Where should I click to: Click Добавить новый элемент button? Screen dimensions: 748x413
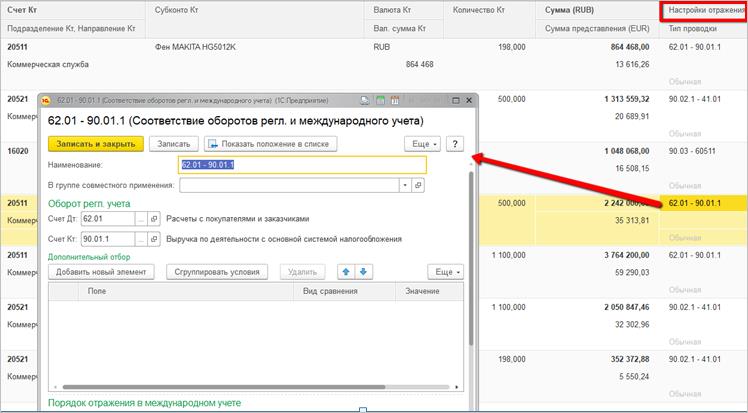coord(101,272)
